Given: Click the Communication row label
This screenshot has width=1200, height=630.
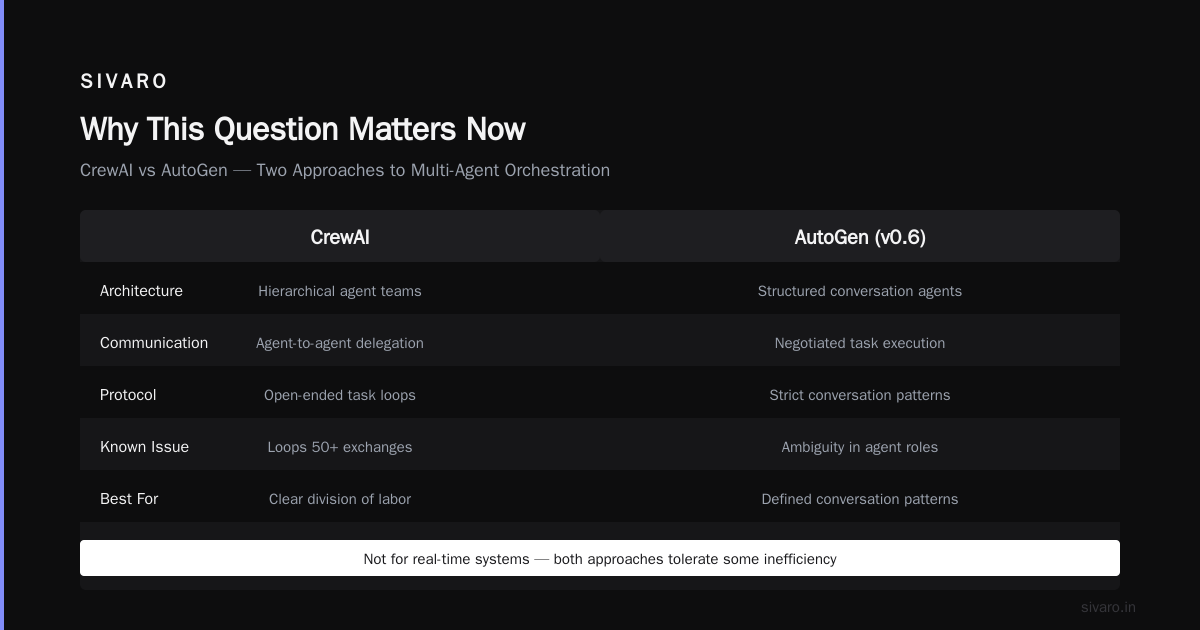Looking at the screenshot, I should coord(154,343).
